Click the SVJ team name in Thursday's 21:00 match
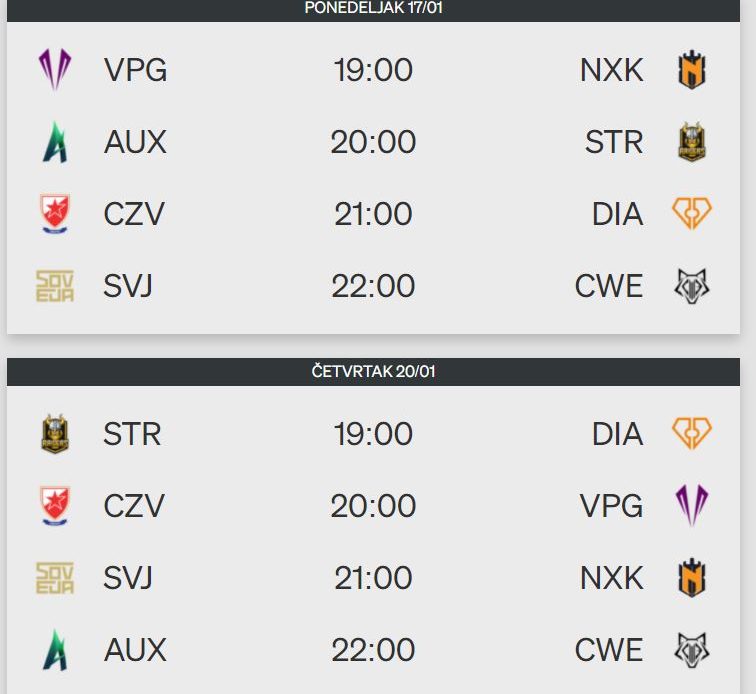This screenshot has height=694, width=756. click(x=128, y=578)
